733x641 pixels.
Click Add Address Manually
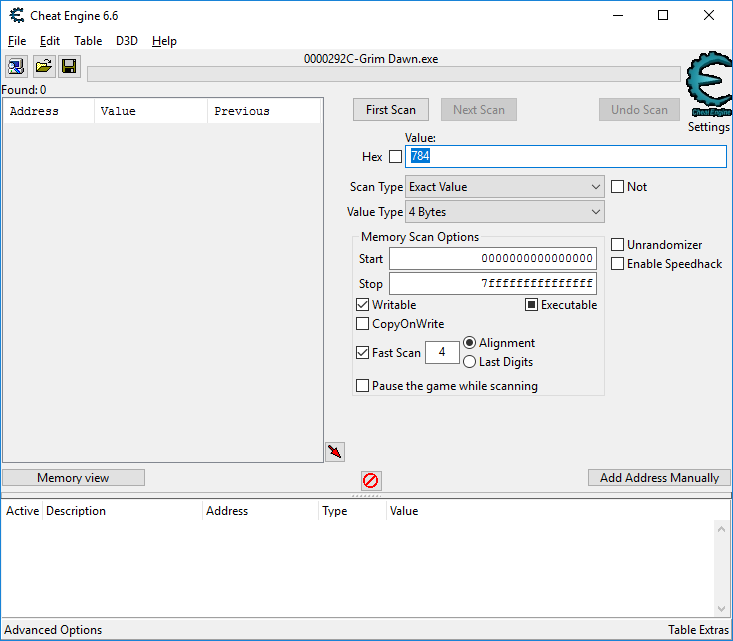659,478
